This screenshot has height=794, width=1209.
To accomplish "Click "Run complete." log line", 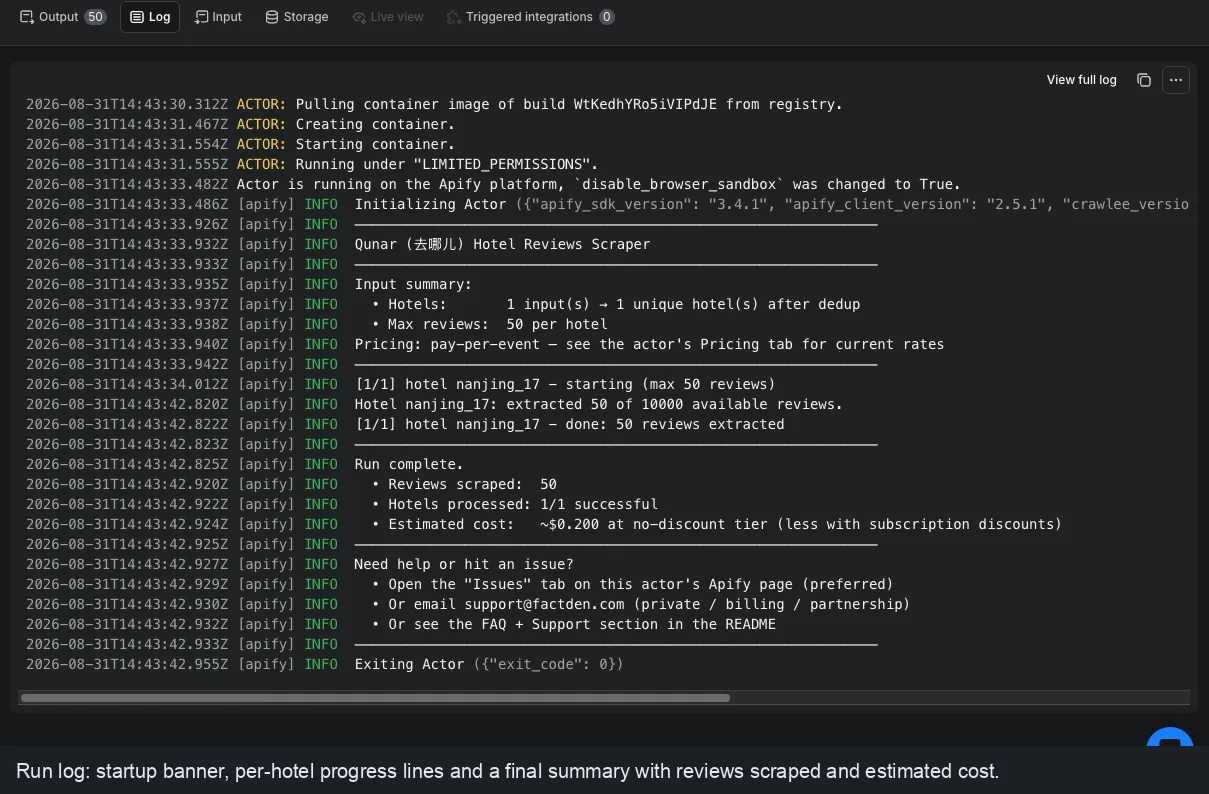I will coord(245,464).
